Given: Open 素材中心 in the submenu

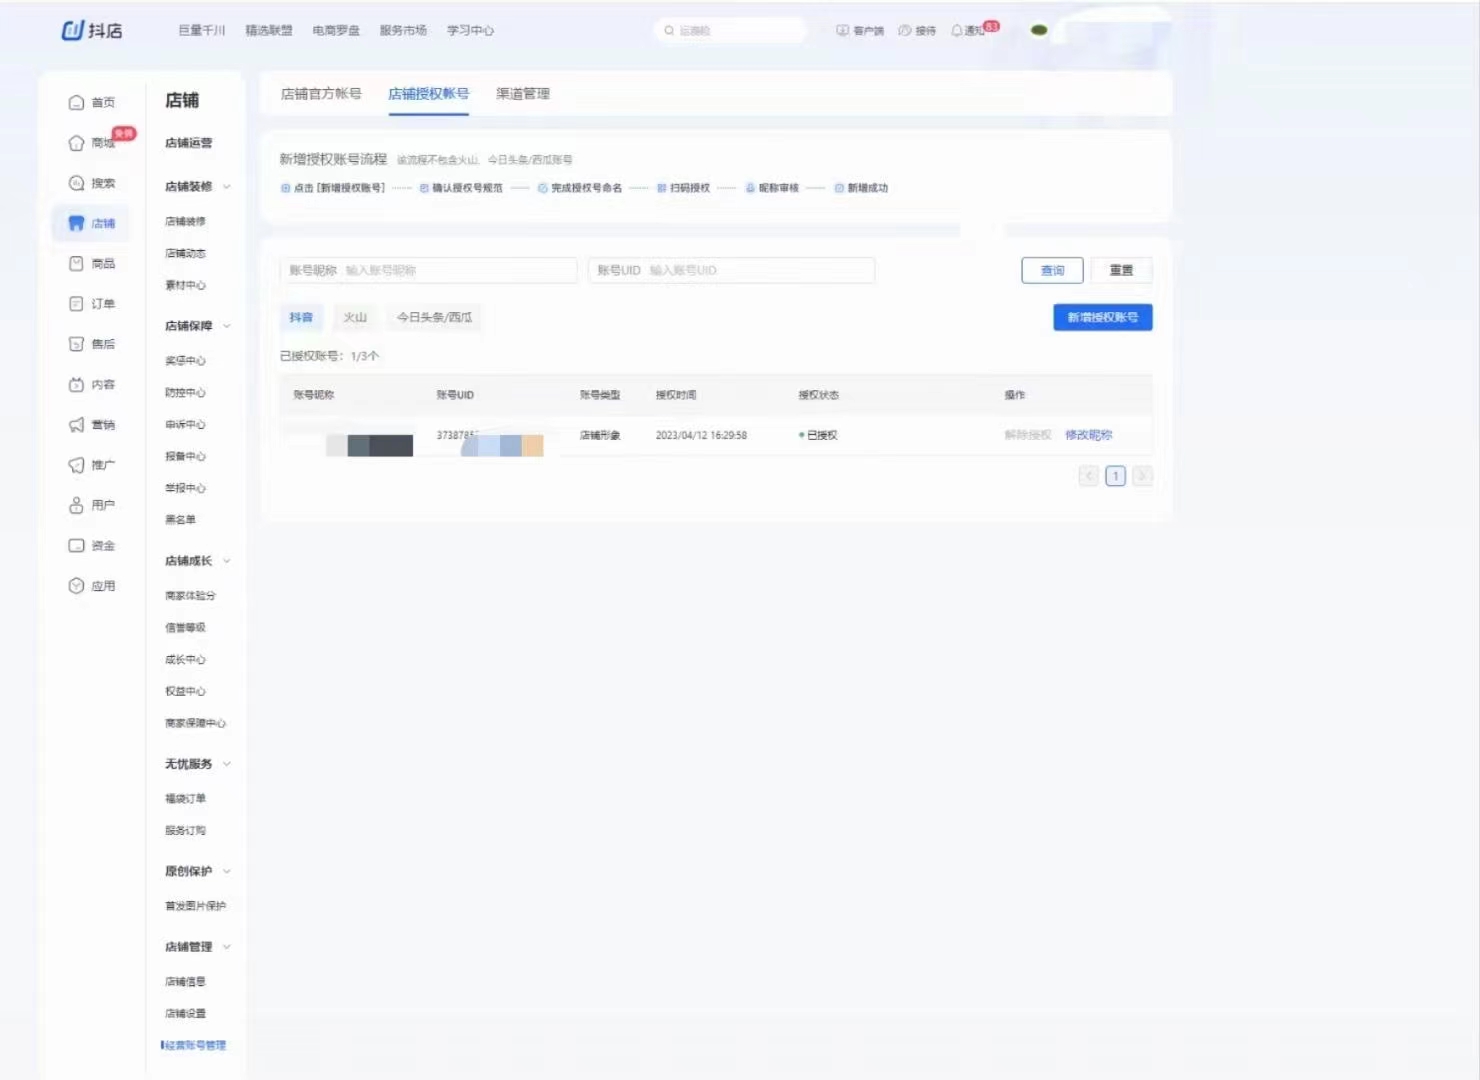Looking at the screenshot, I should 185,286.
